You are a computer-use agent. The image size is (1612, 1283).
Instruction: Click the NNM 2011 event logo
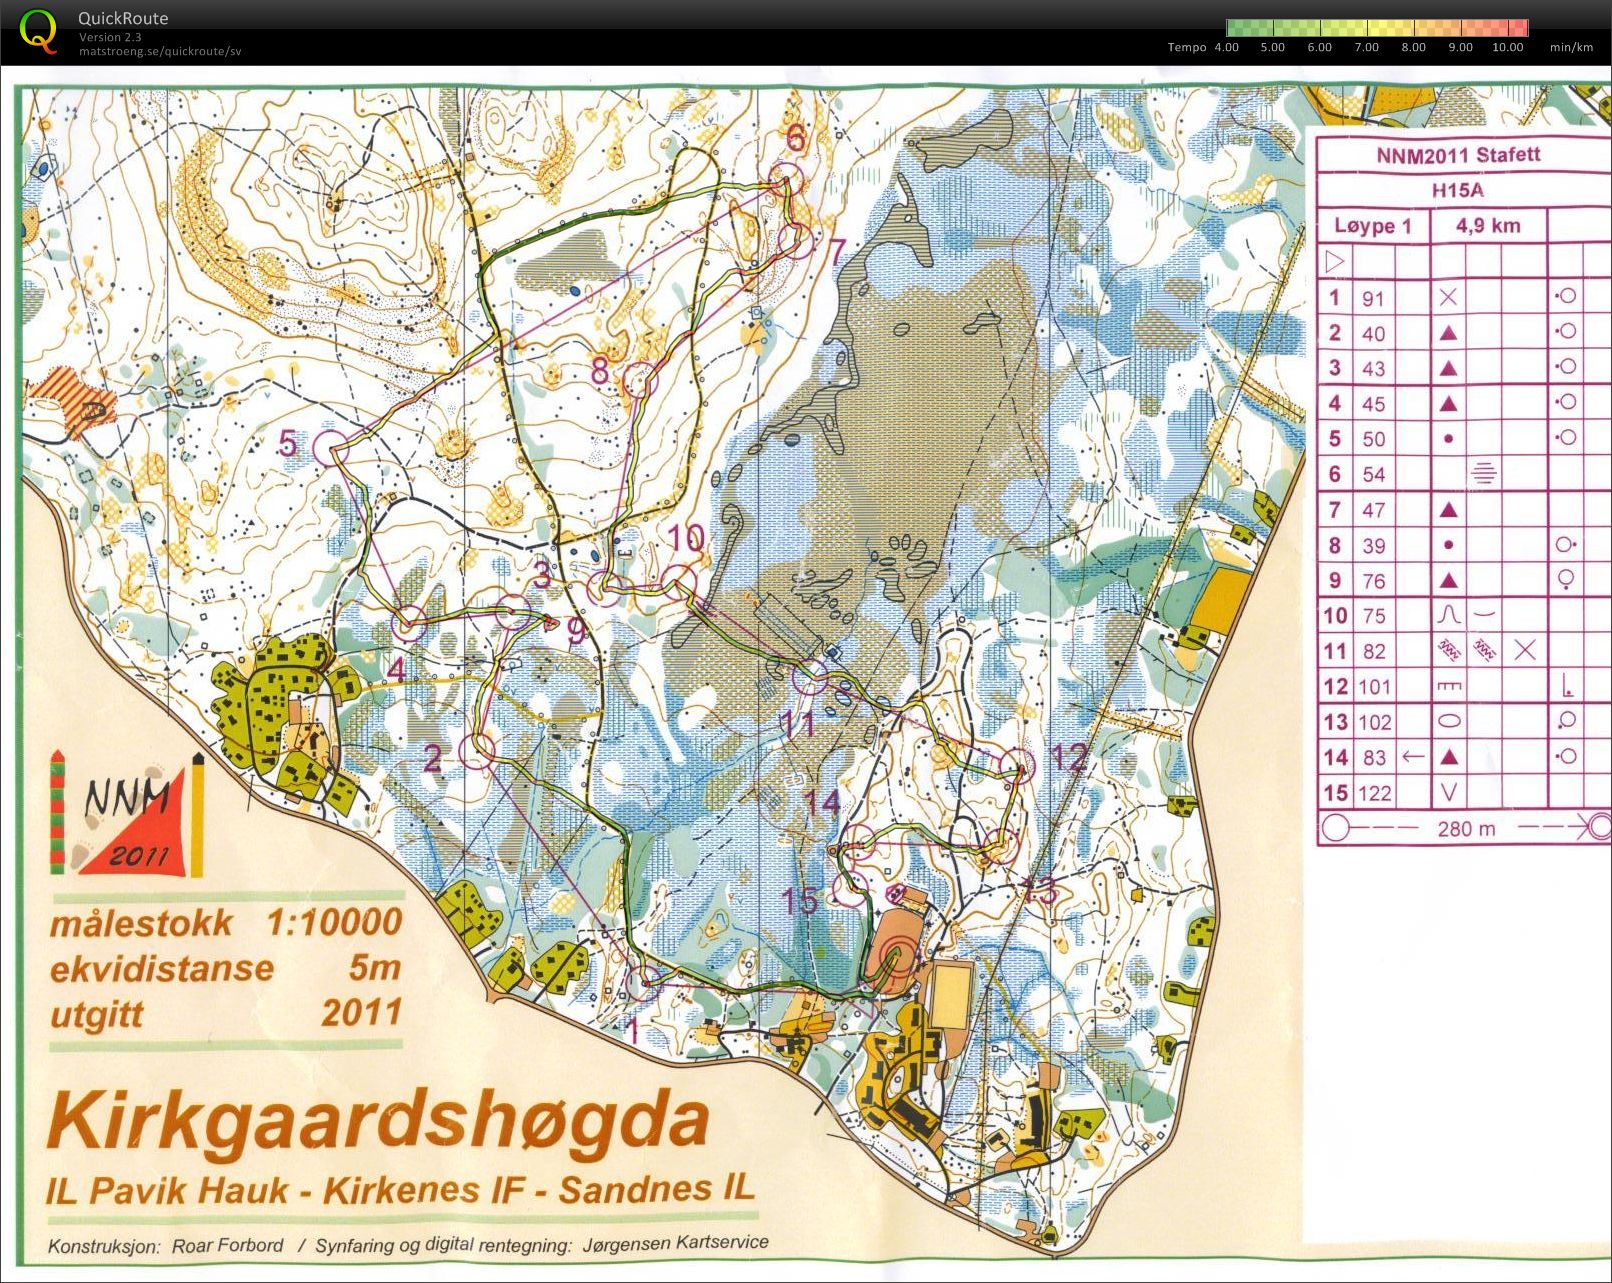[x=127, y=814]
